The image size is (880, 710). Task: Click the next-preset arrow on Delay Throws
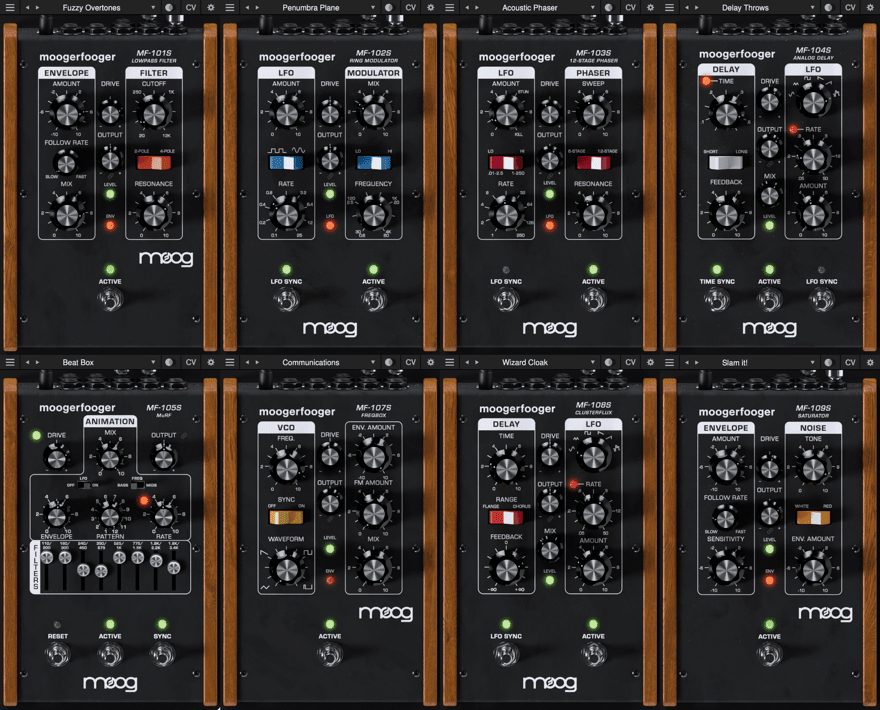tap(698, 7)
